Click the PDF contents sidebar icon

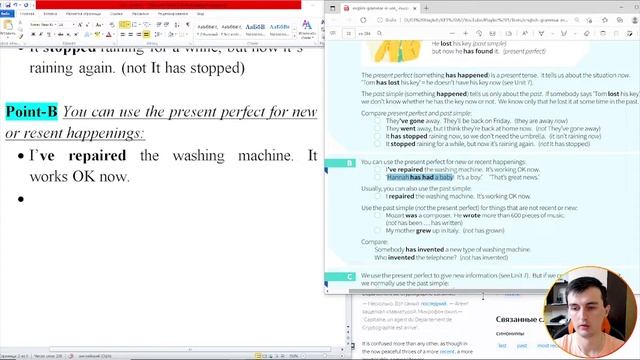pyautogui.click(x=333, y=33)
